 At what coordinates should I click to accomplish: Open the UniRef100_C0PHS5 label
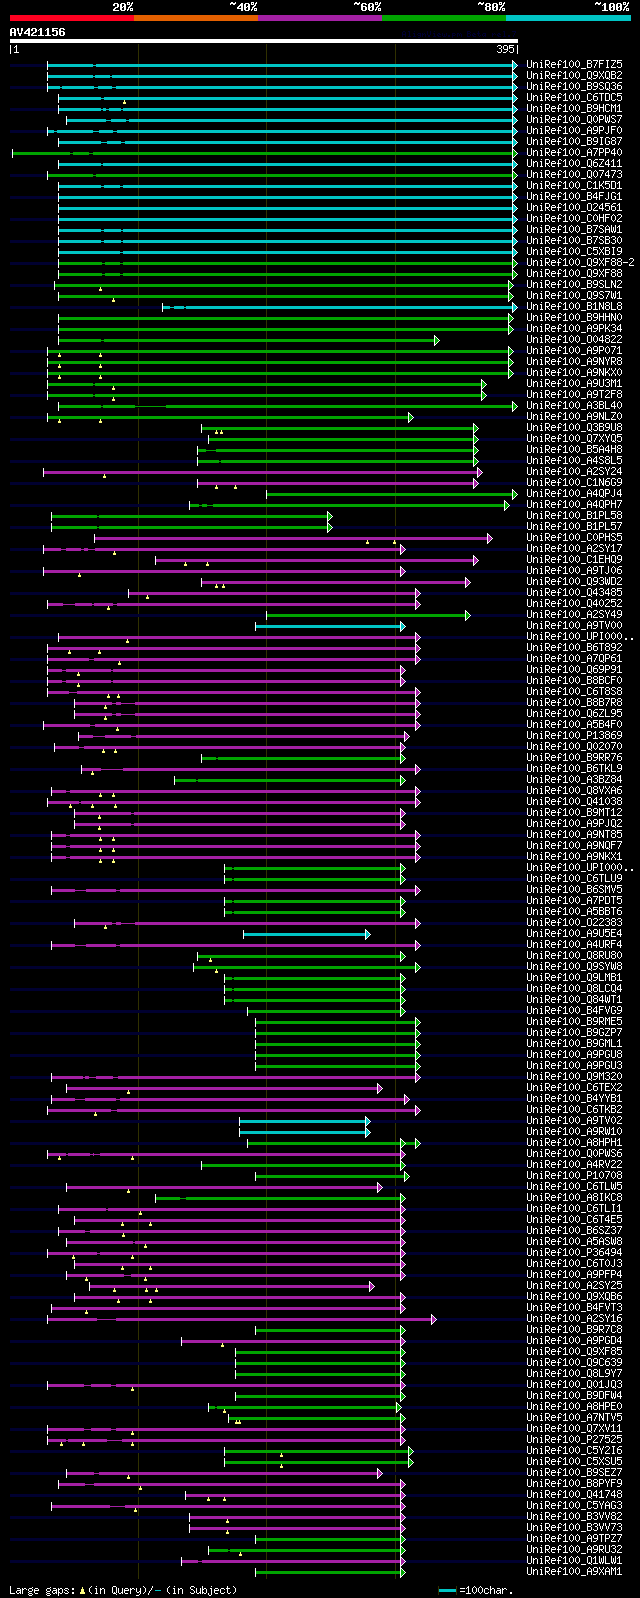(x=574, y=537)
